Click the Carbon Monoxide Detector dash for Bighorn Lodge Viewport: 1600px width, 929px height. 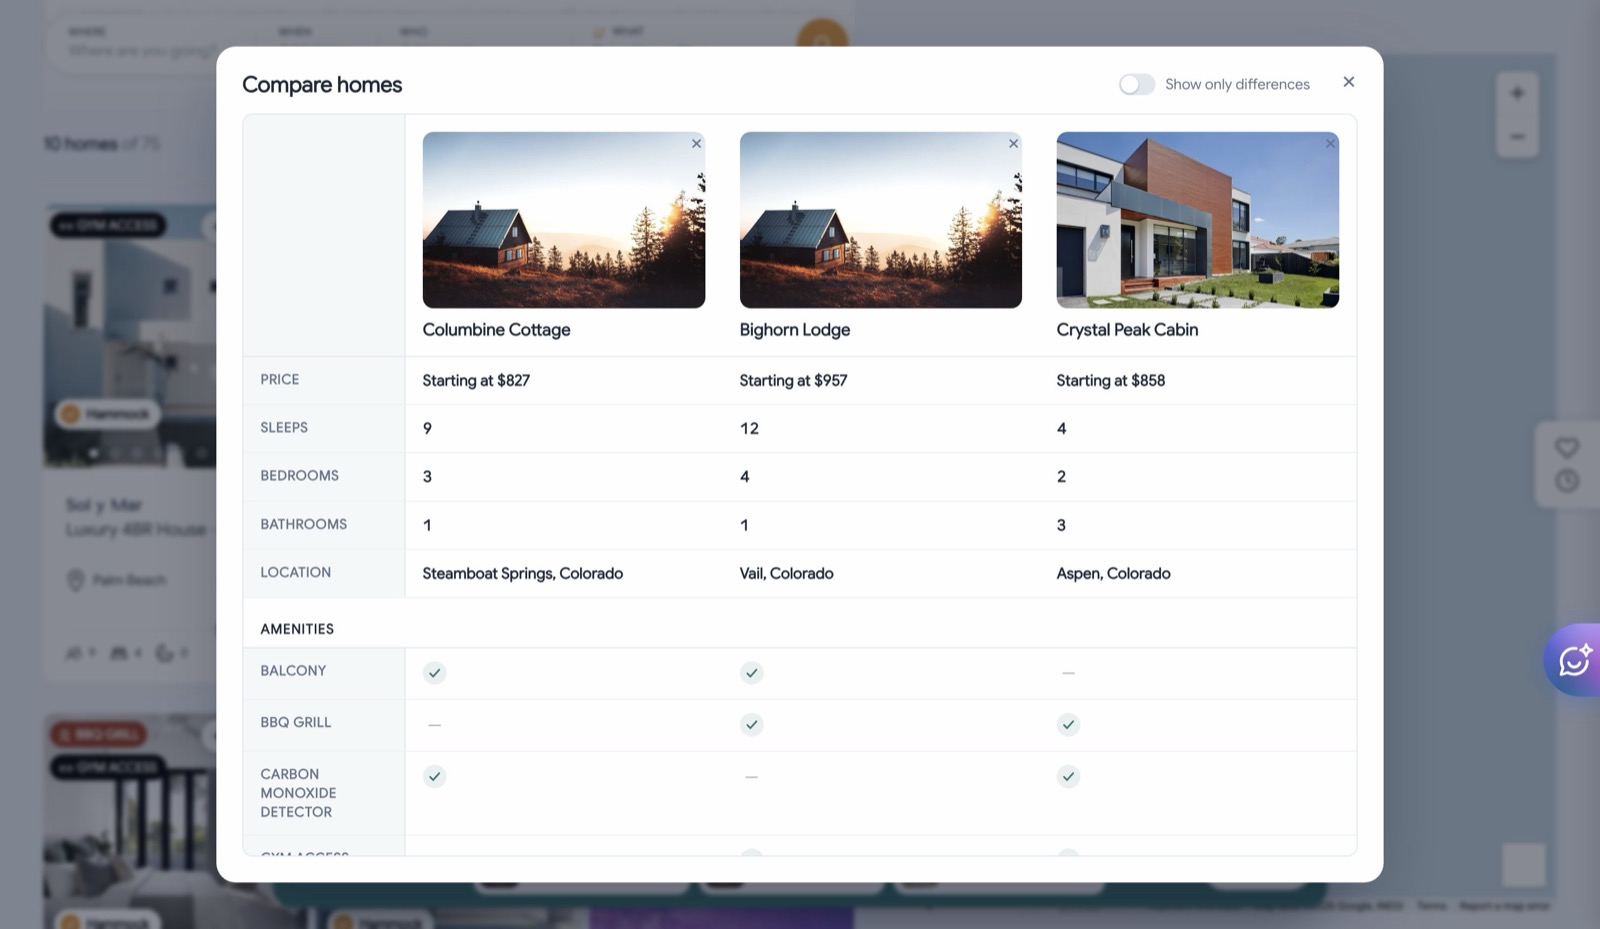point(752,777)
